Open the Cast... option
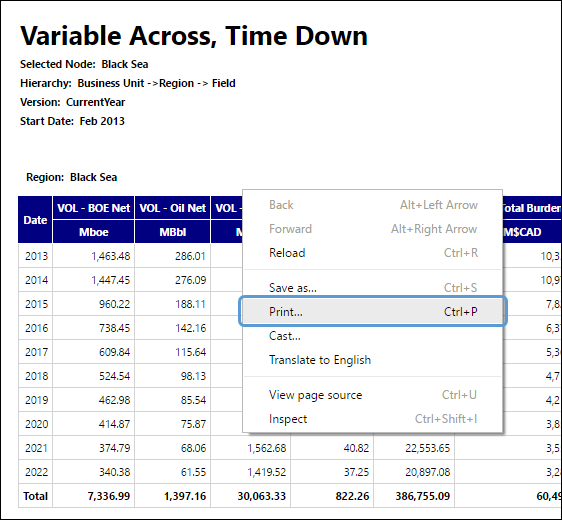 coord(373,336)
